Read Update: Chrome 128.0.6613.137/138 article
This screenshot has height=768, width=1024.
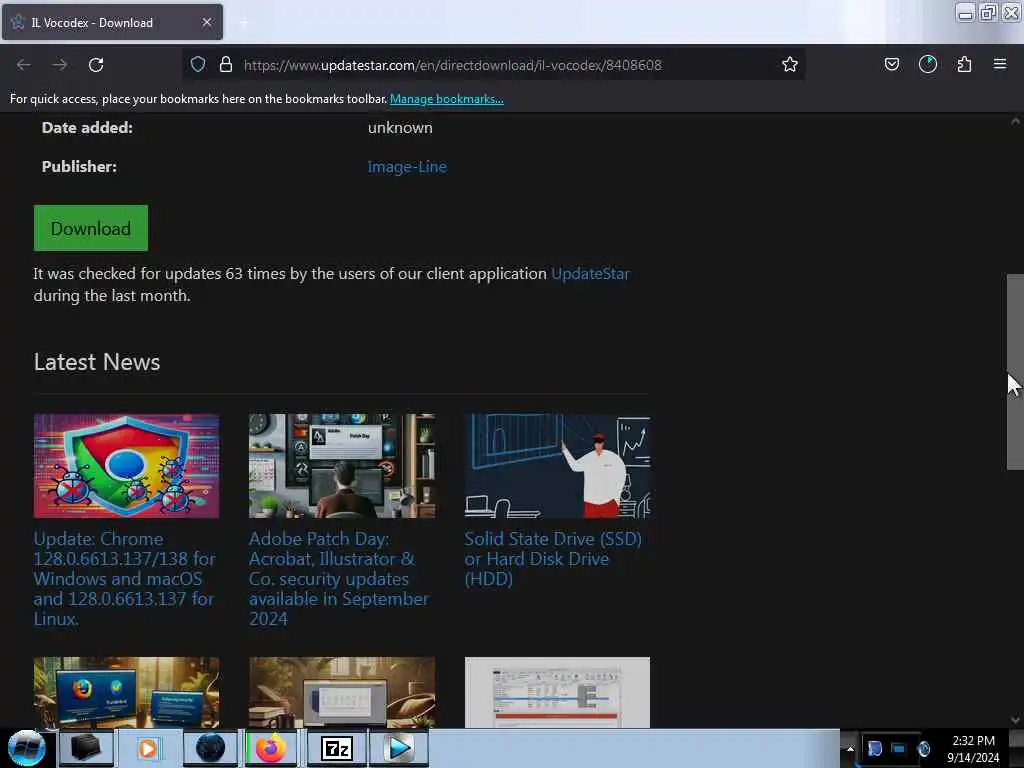click(x=124, y=579)
